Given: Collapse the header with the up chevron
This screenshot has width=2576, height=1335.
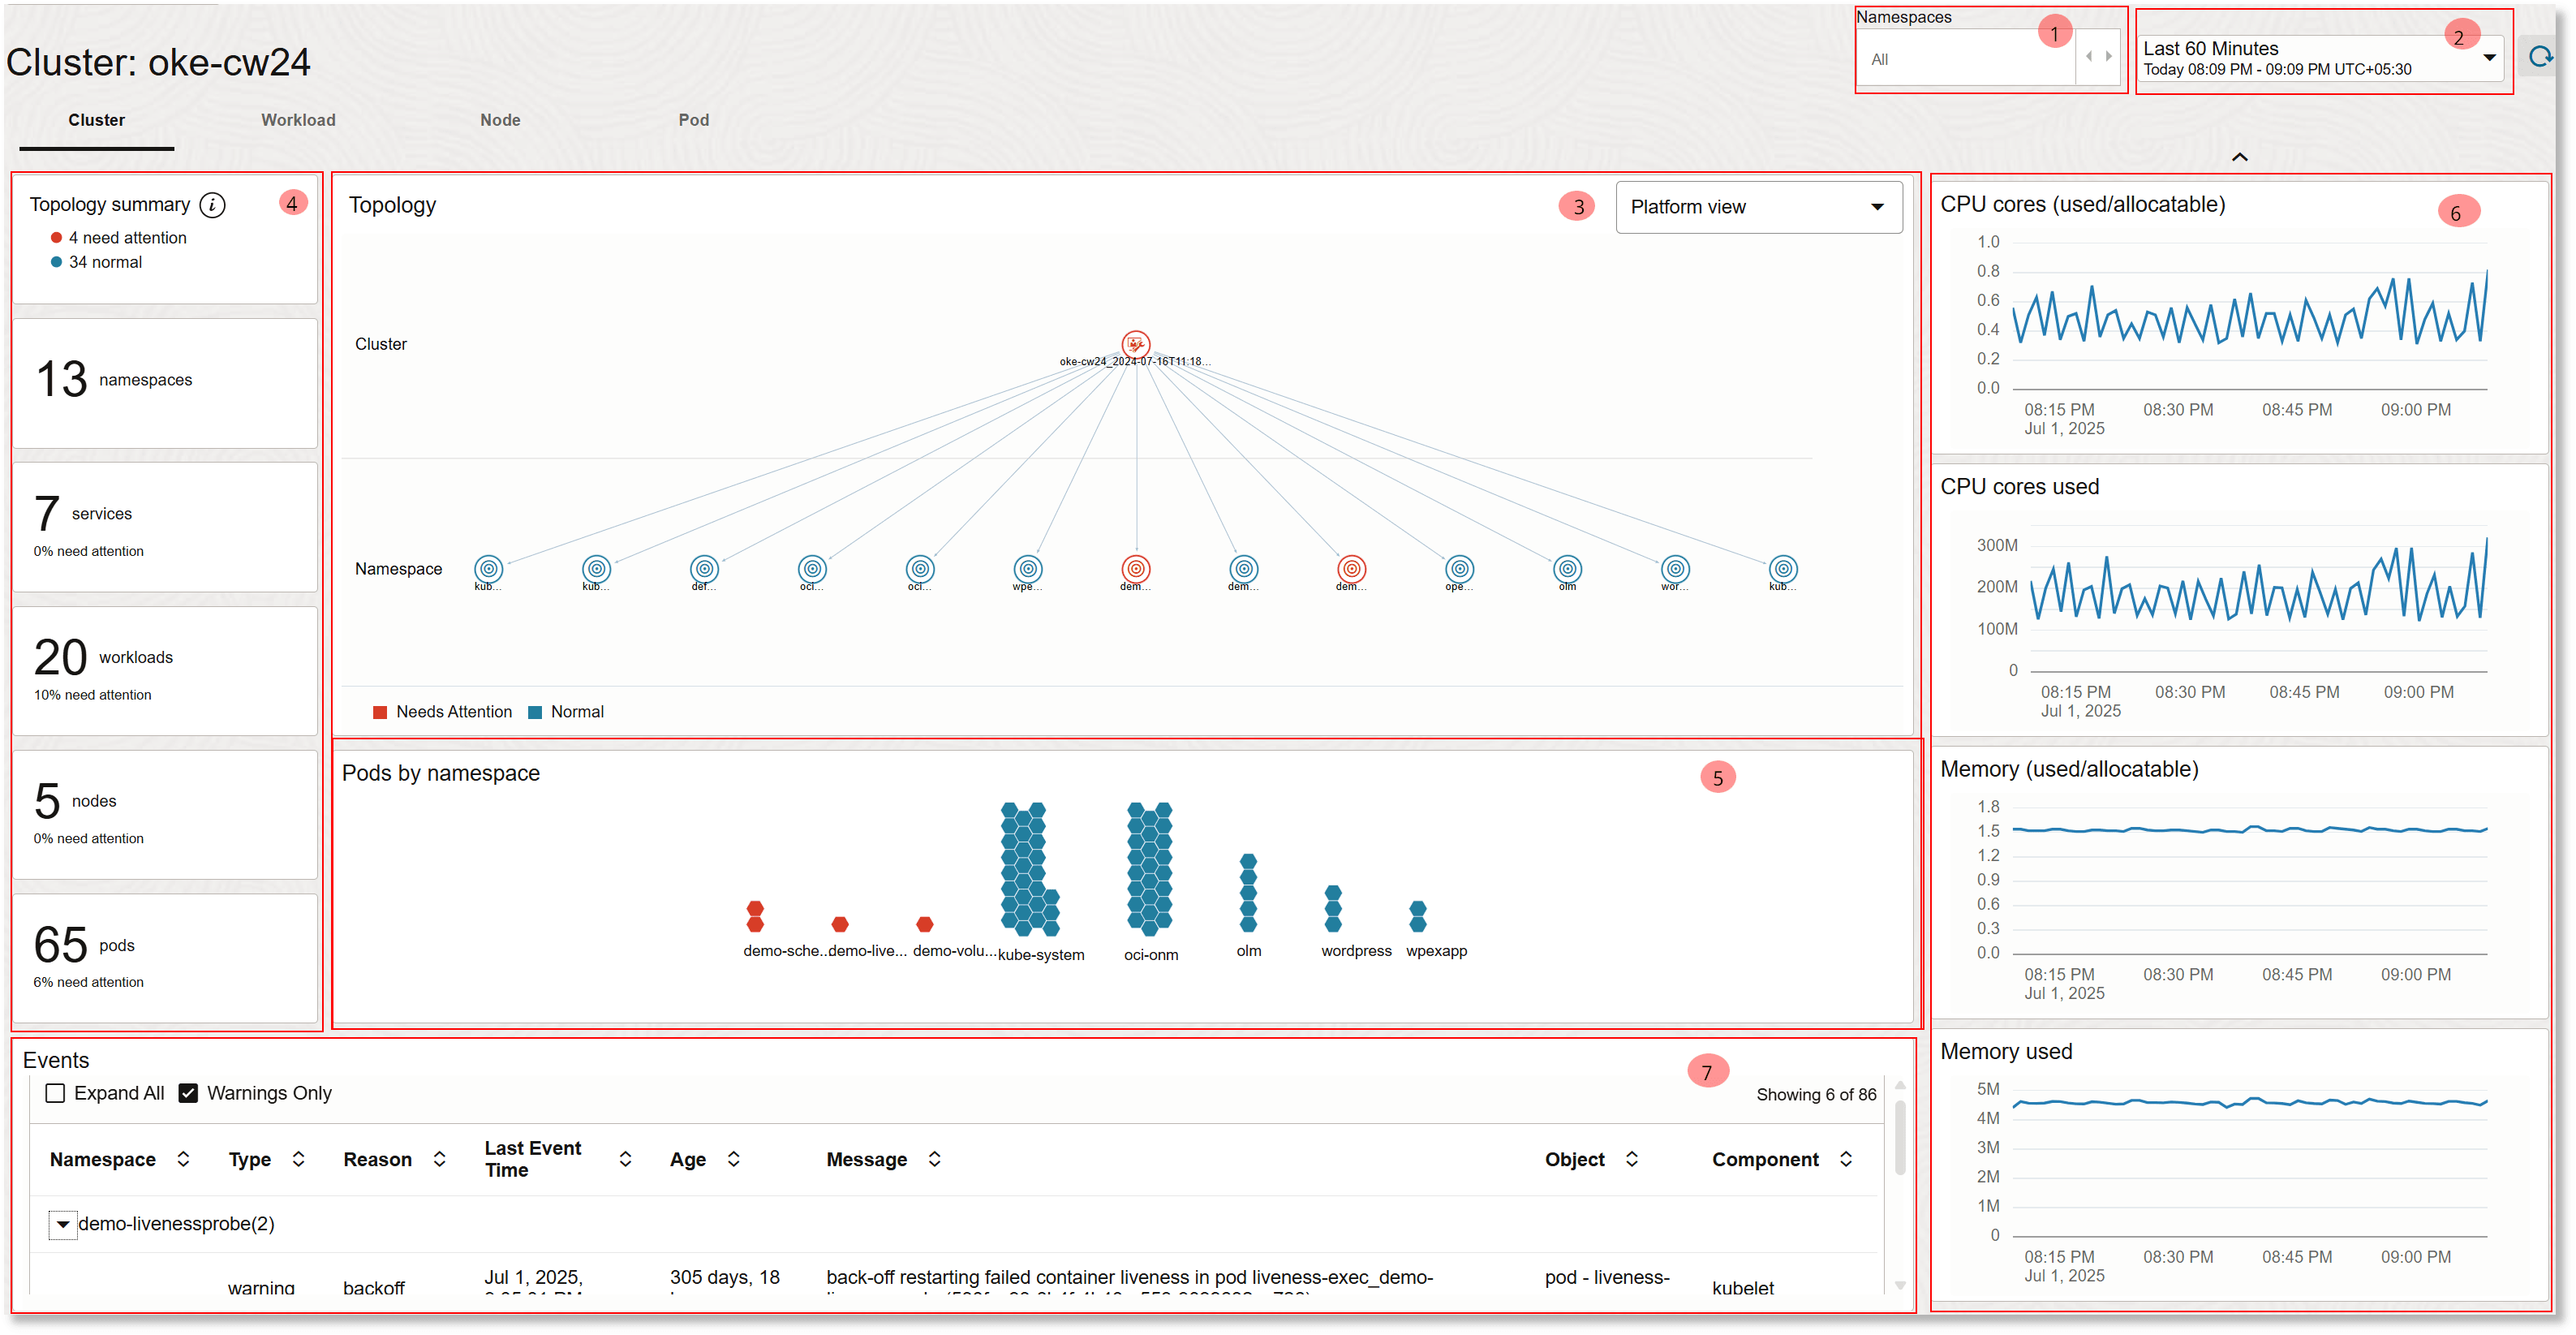Looking at the screenshot, I should 2240,157.
